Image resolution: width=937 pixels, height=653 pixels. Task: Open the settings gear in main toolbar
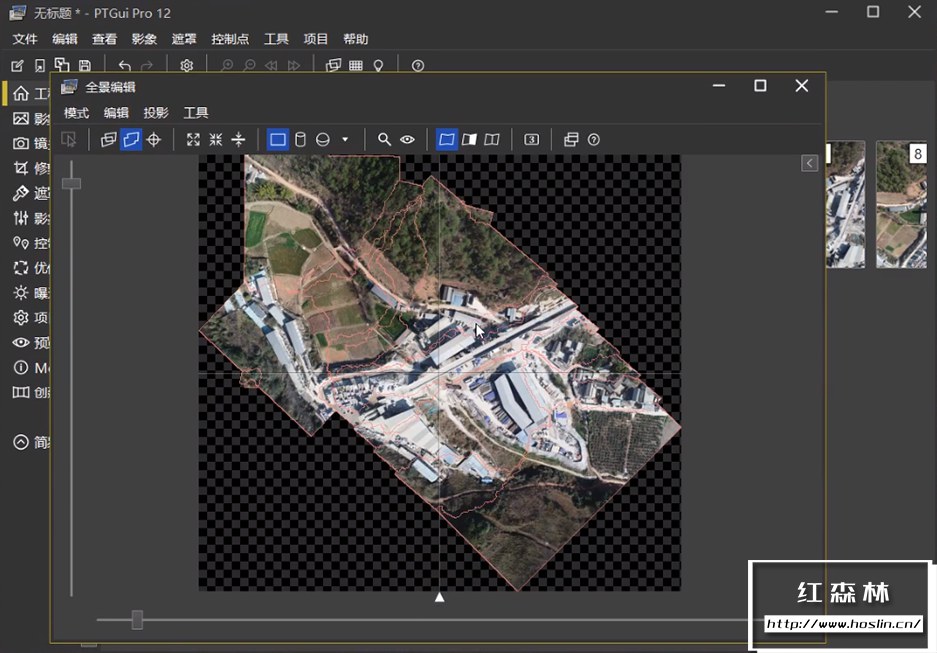[x=186, y=66]
